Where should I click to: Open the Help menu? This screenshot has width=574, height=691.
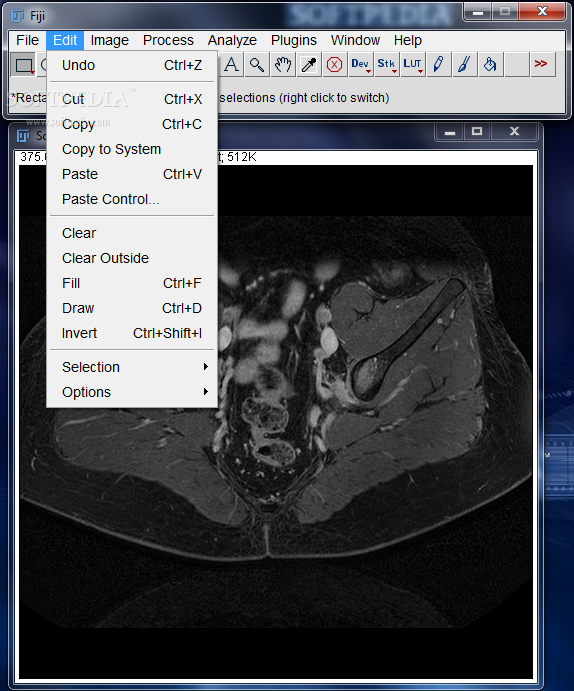click(x=408, y=40)
